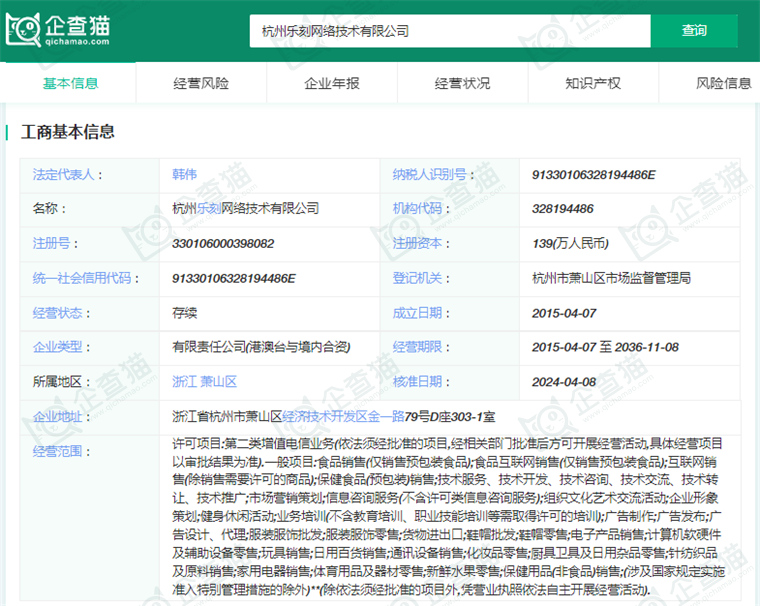Open legal representative 韩伟 link

pyautogui.click(x=185, y=175)
